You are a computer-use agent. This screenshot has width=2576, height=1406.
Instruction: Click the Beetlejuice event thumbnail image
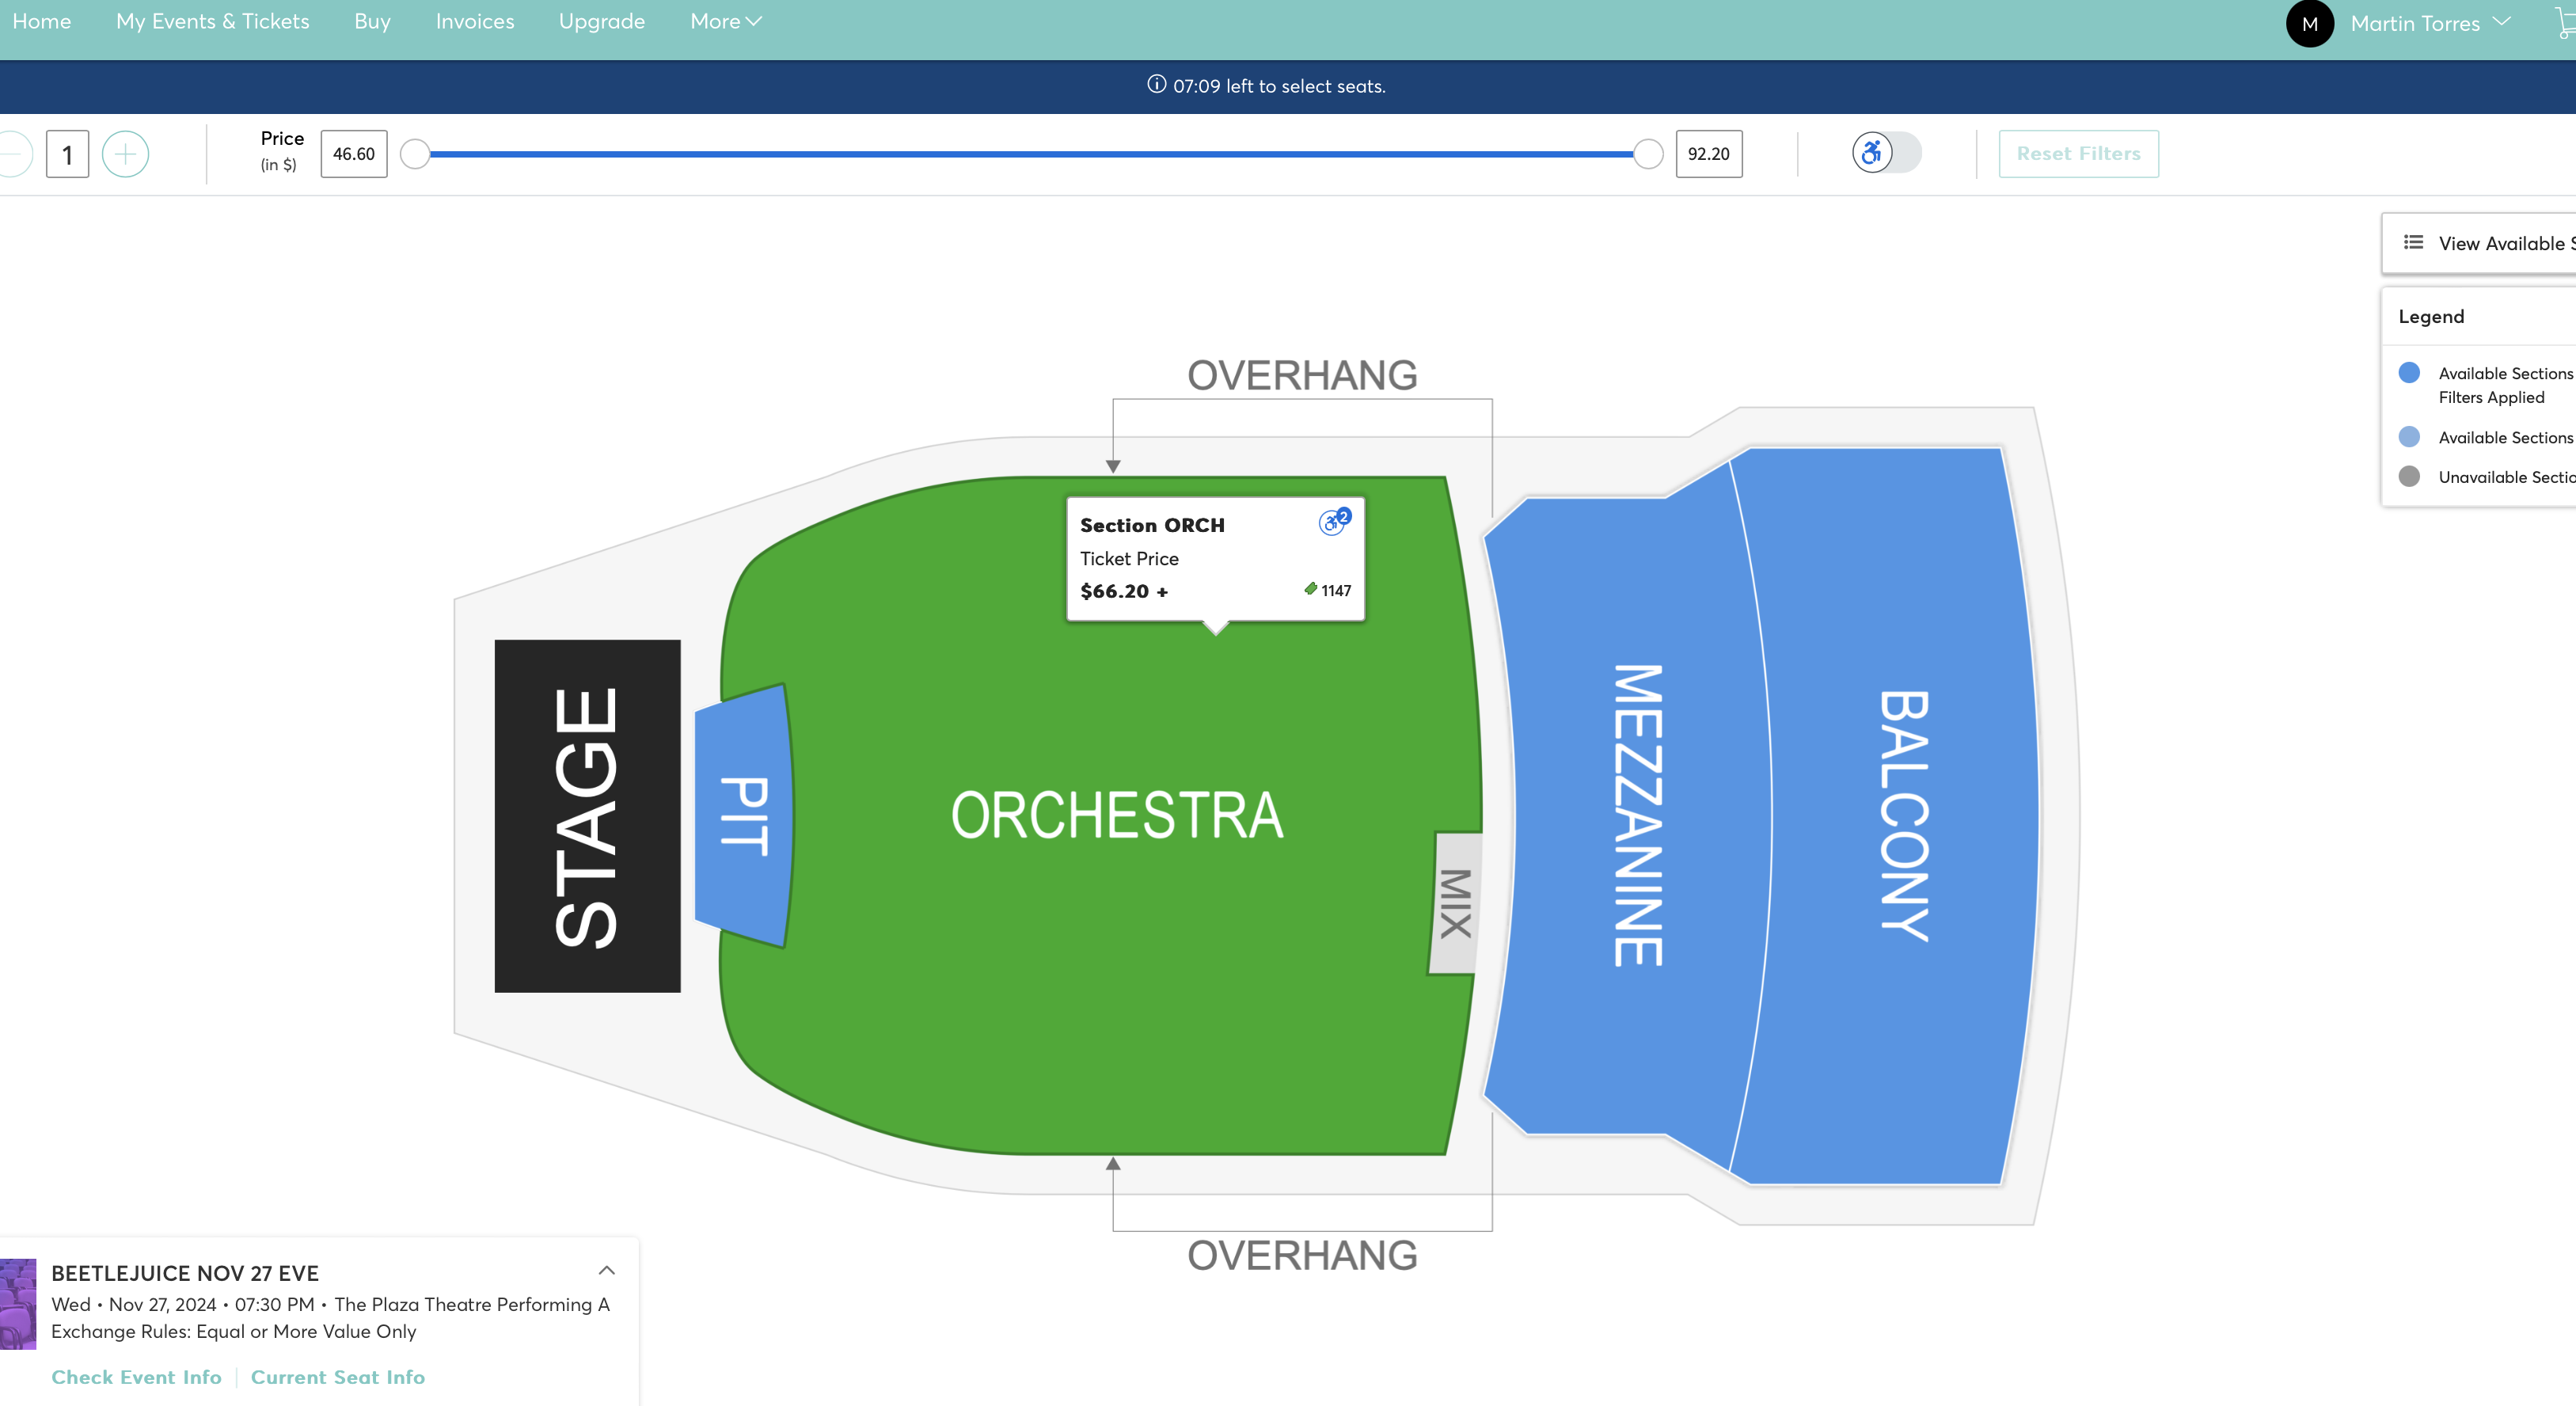pyautogui.click(x=17, y=1303)
